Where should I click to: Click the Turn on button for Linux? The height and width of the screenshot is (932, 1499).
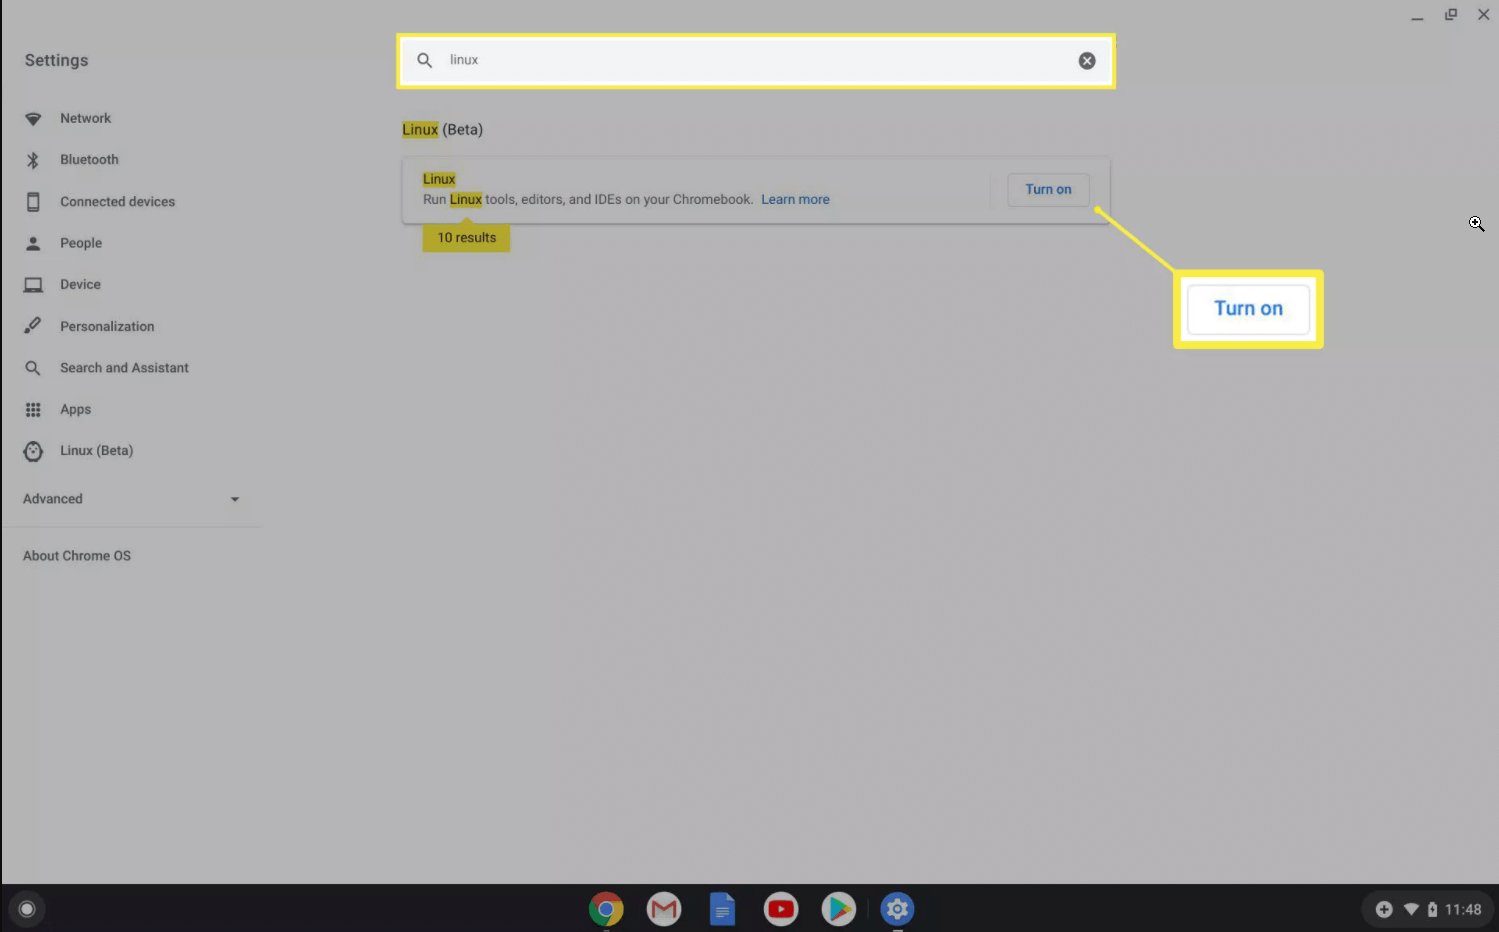(x=1048, y=189)
